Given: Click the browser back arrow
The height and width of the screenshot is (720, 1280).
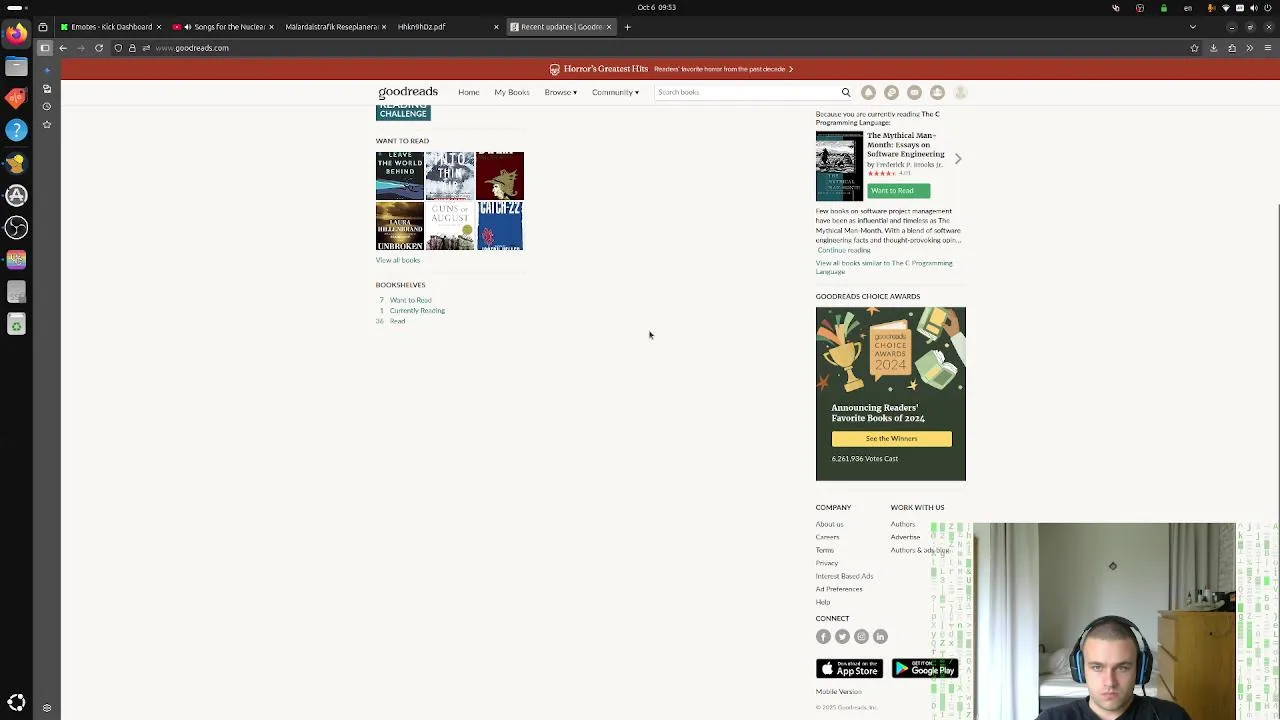Looking at the screenshot, I should tap(63, 48).
